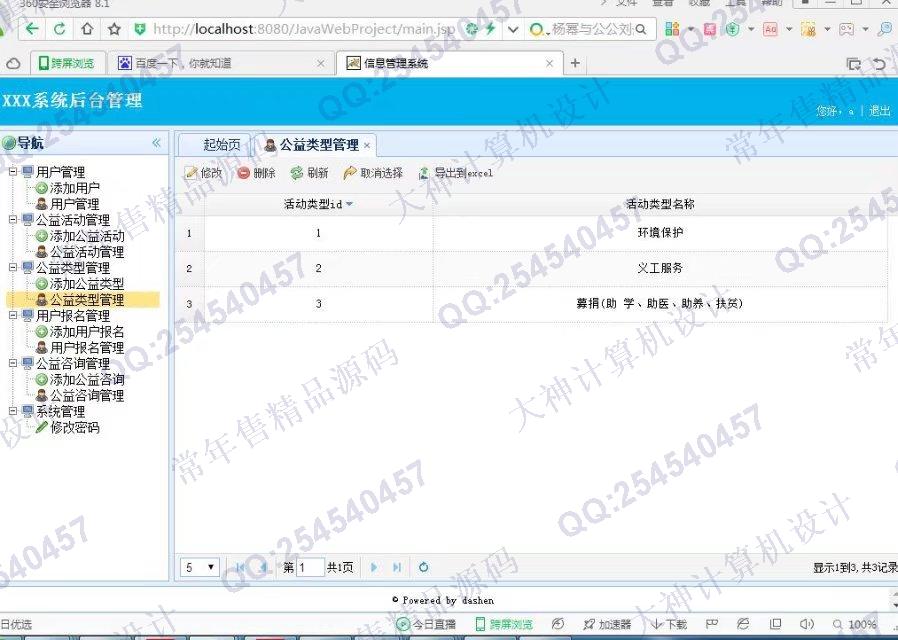Screen dimensions: 898x640
Task: Collapse the 导航 panel with double chevron
Action: pos(156,143)
